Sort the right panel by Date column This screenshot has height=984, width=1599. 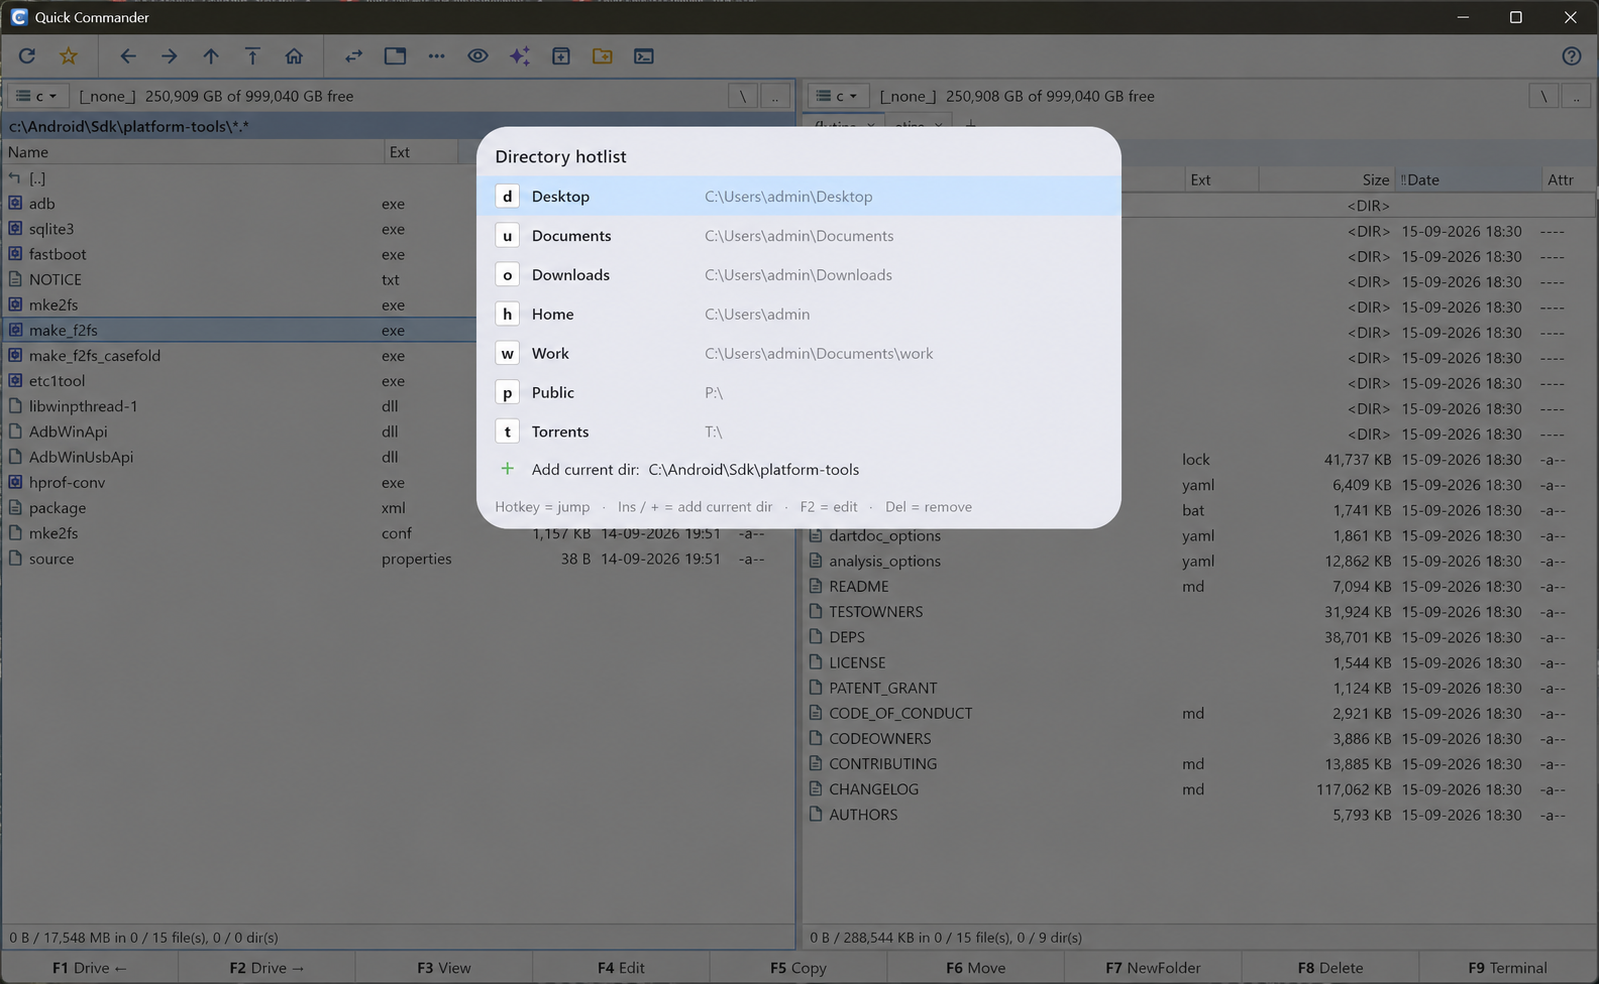point(1468,180)
